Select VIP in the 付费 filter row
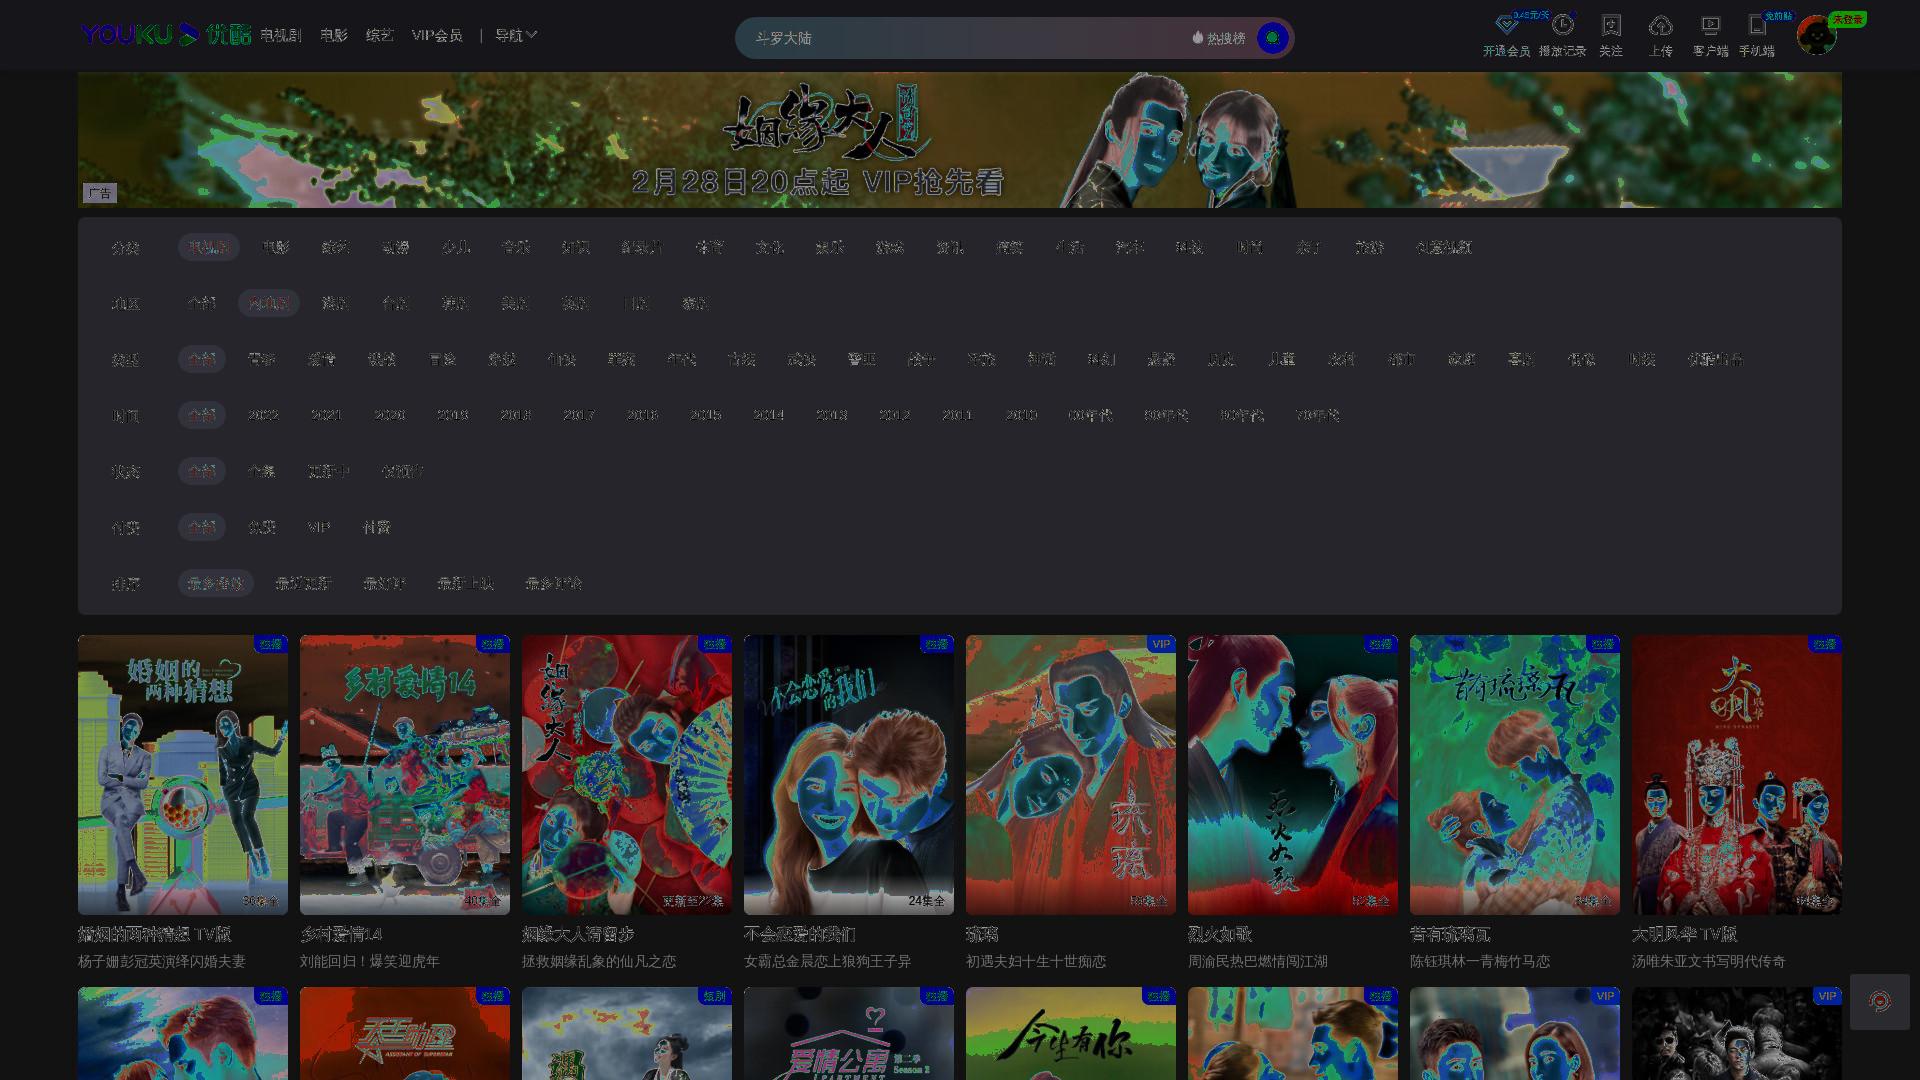This screenshot has height=1080, width=1920. 319,527
